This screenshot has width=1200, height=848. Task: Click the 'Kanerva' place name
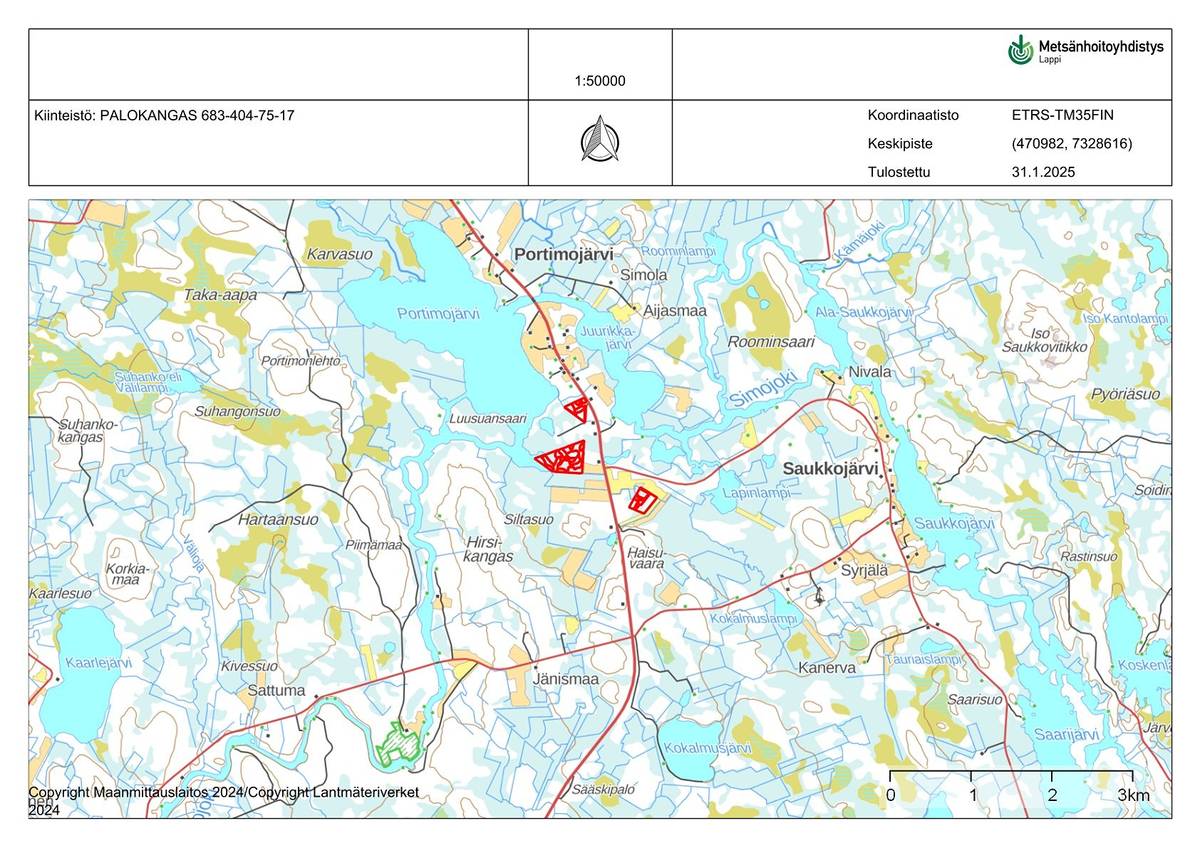[x=828, y=667]
